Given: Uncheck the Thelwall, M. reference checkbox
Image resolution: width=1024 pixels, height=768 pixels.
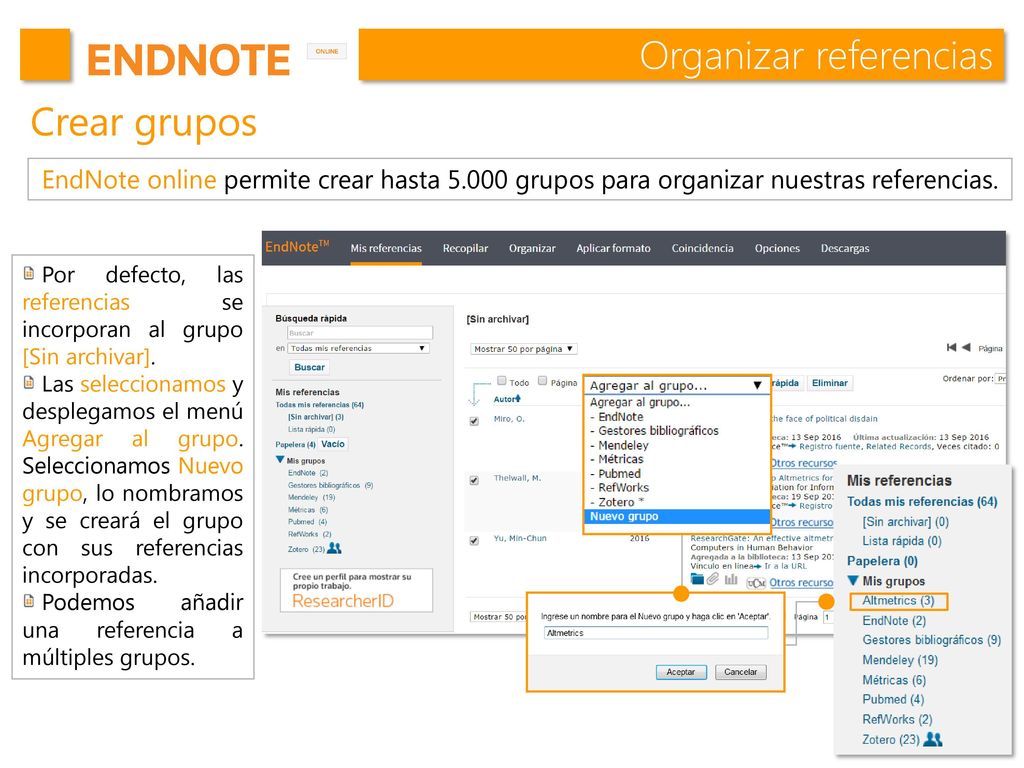Looking at the screenshot, I should click(474, 481).
